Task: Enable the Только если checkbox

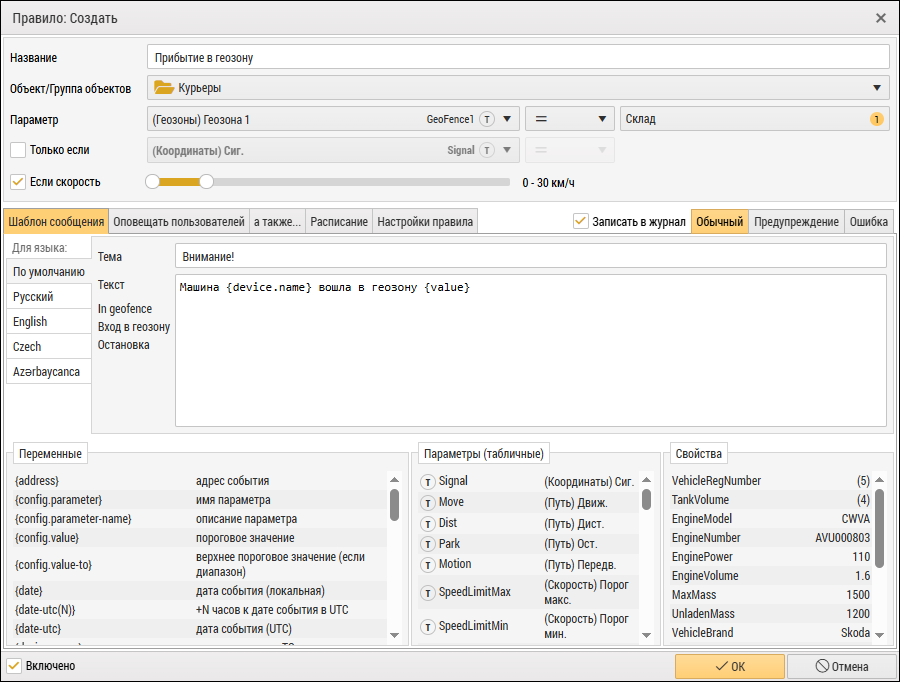Action: point(17,150)
